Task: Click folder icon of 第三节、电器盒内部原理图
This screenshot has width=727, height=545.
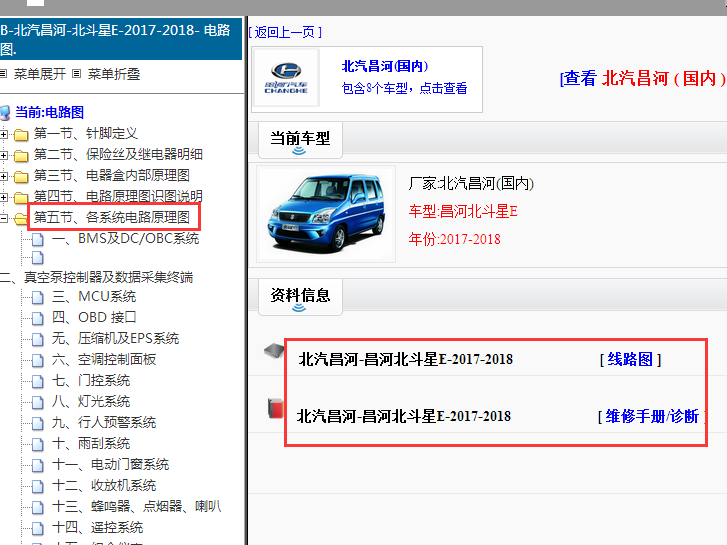Action: point(21,177)
